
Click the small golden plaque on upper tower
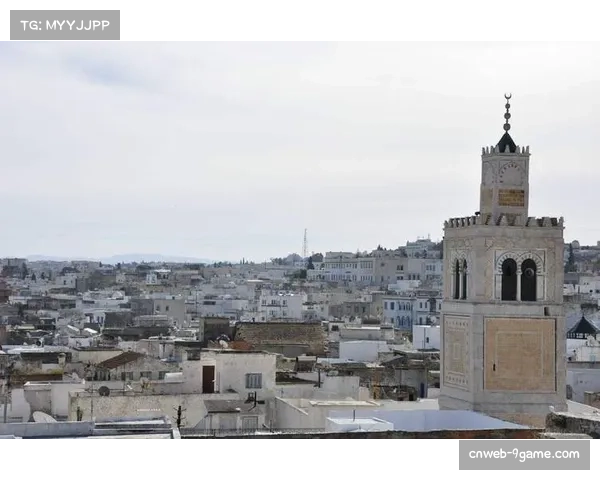(511, 198)
